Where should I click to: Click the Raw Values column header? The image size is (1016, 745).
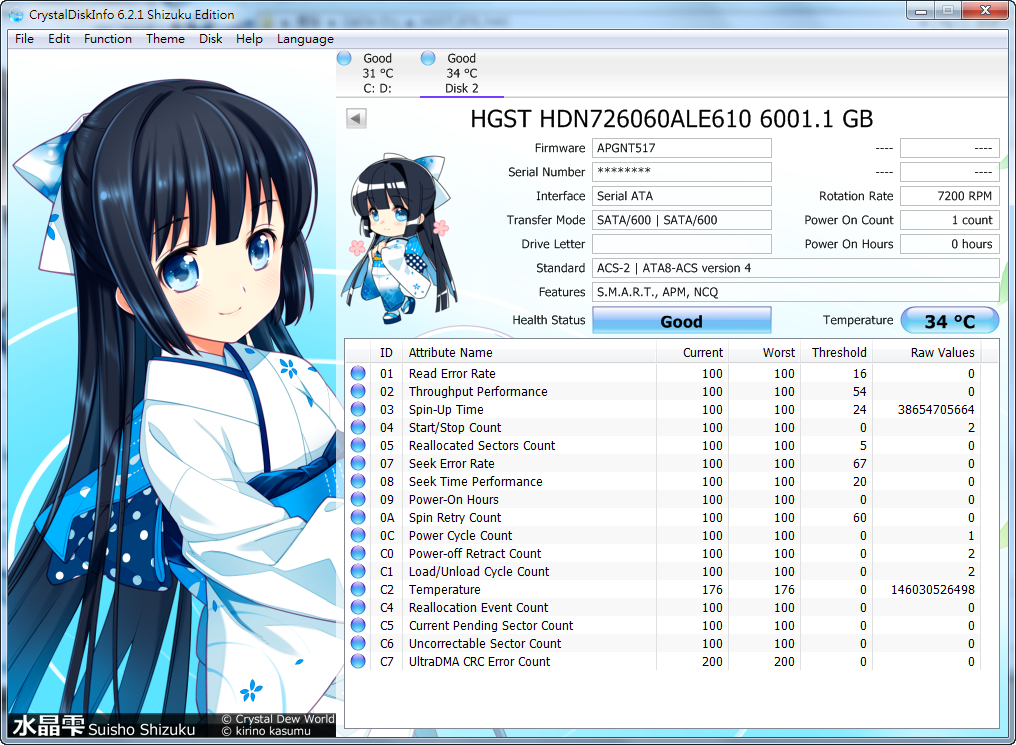(x=941, y=353)
